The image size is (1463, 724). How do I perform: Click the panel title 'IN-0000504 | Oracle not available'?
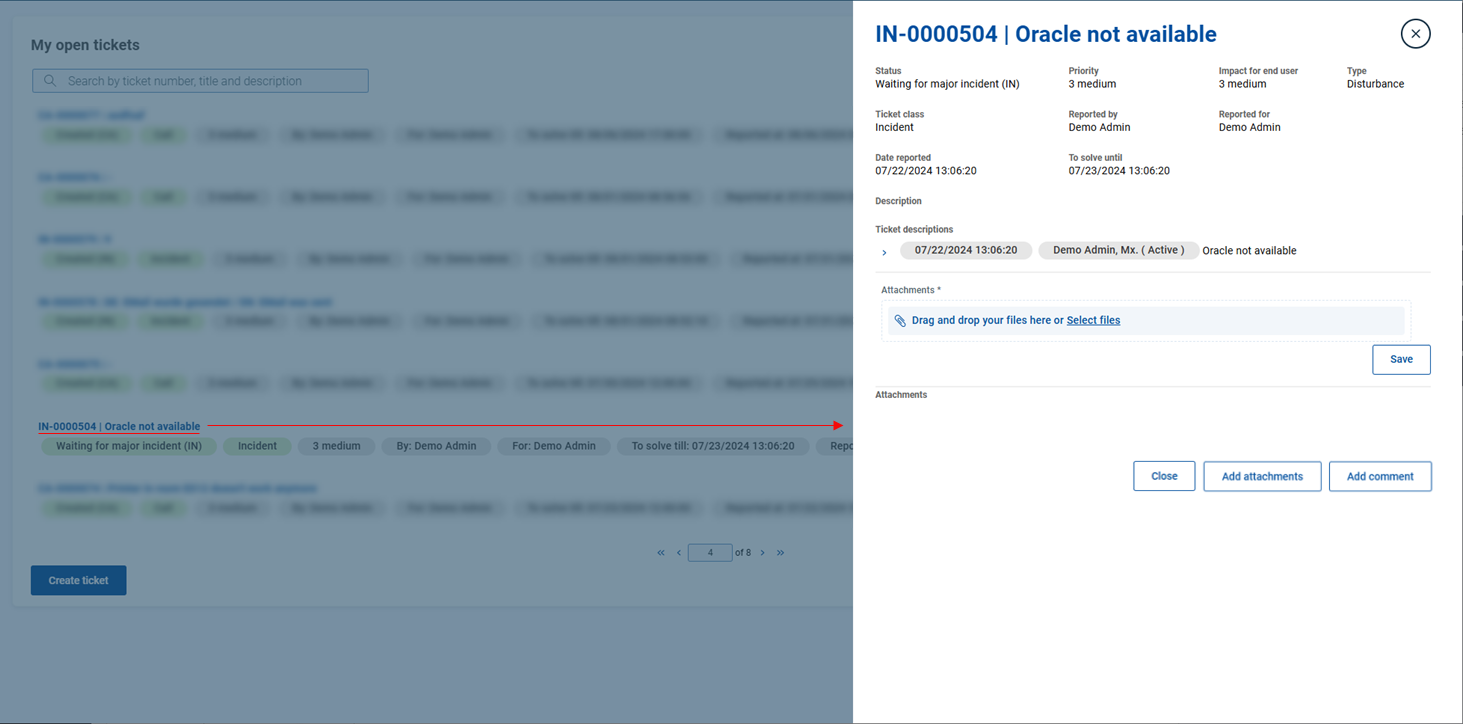(x=1046, y=34)
